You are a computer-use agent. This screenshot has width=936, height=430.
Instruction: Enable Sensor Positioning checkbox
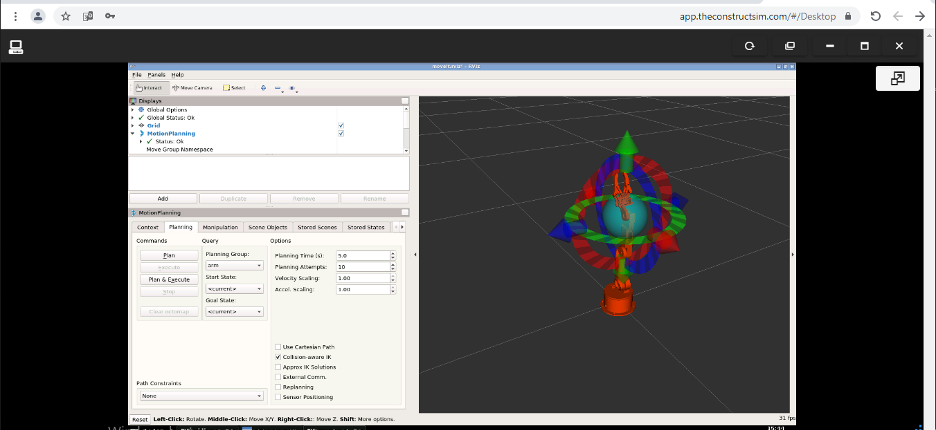tap(278, 397)
